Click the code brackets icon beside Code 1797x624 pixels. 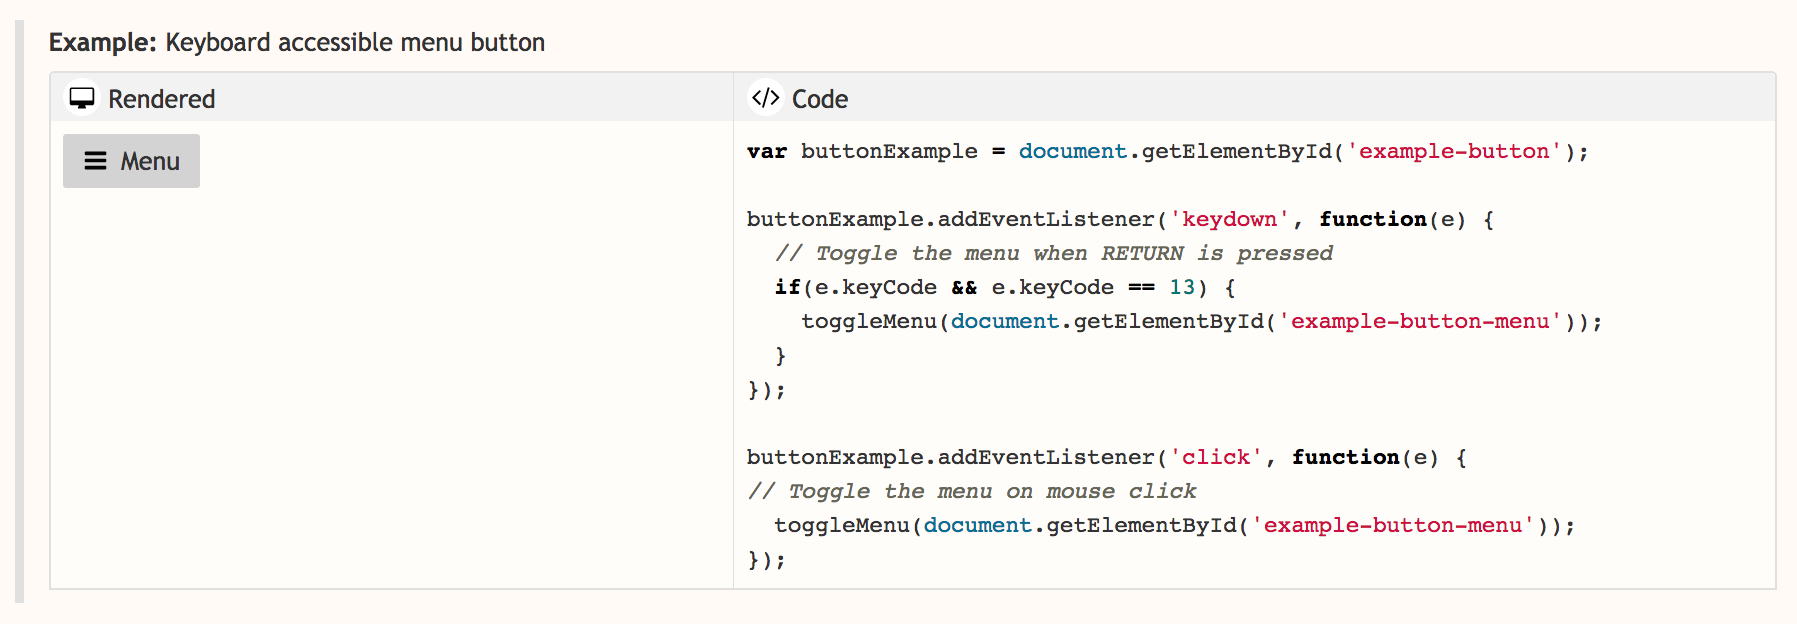pos(766,98)
